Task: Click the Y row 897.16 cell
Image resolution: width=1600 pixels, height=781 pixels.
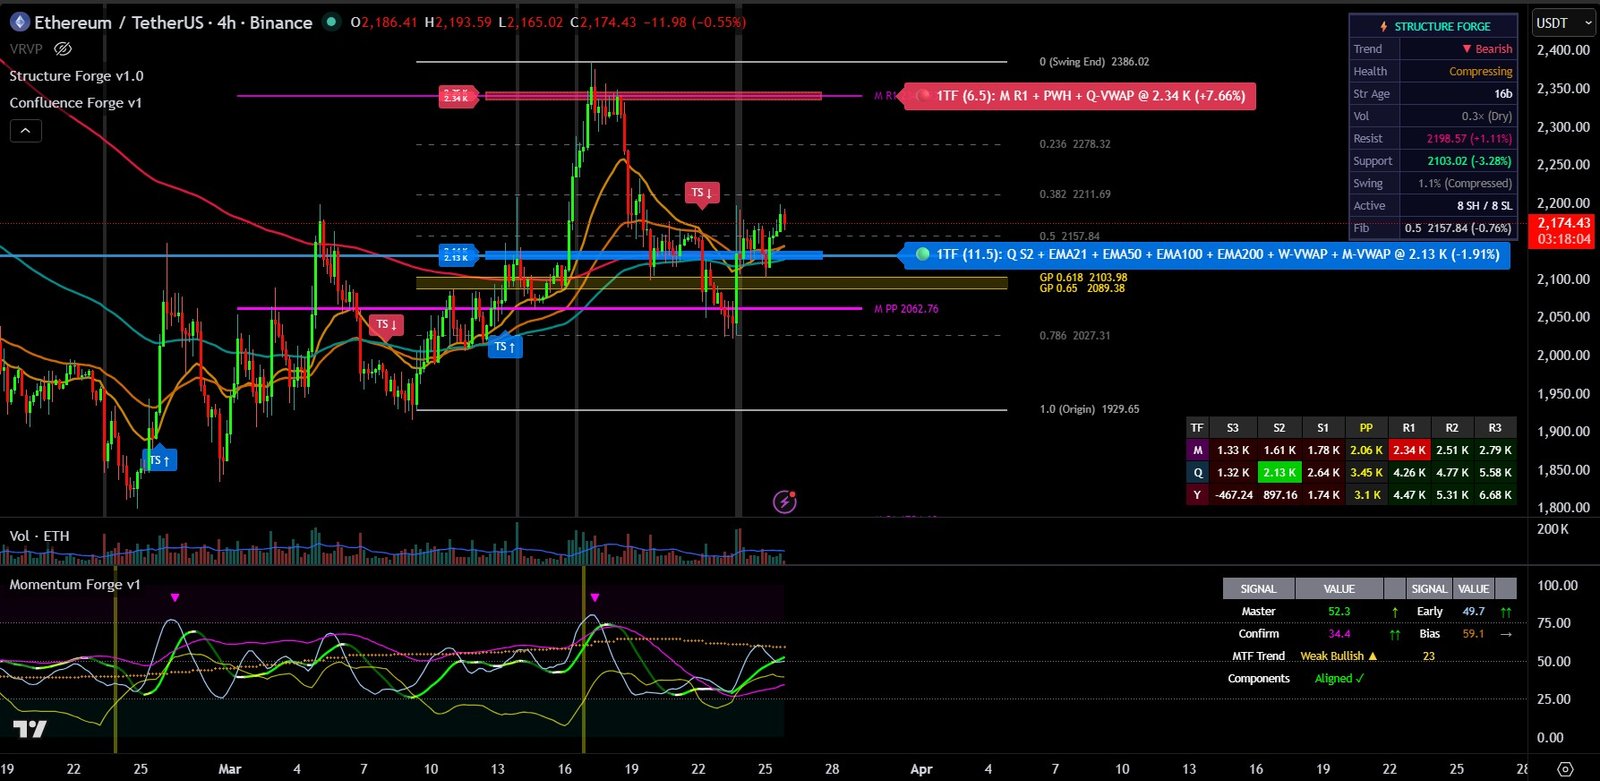Action: coord(1279,495)
